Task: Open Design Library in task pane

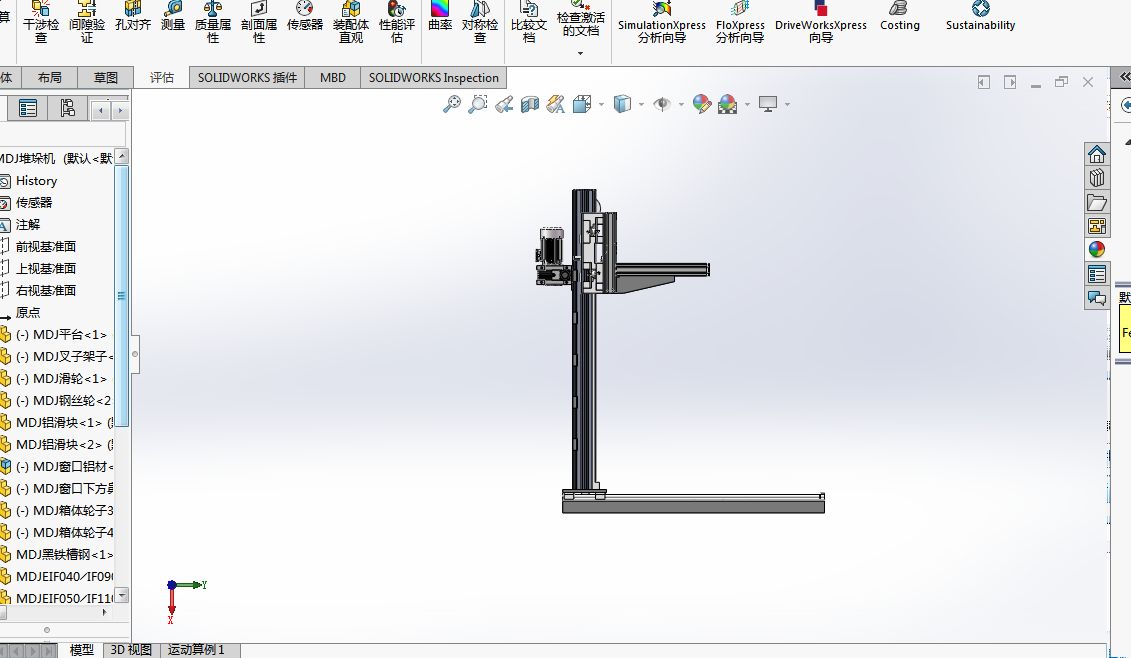Action: click(x=1096, y=178)
